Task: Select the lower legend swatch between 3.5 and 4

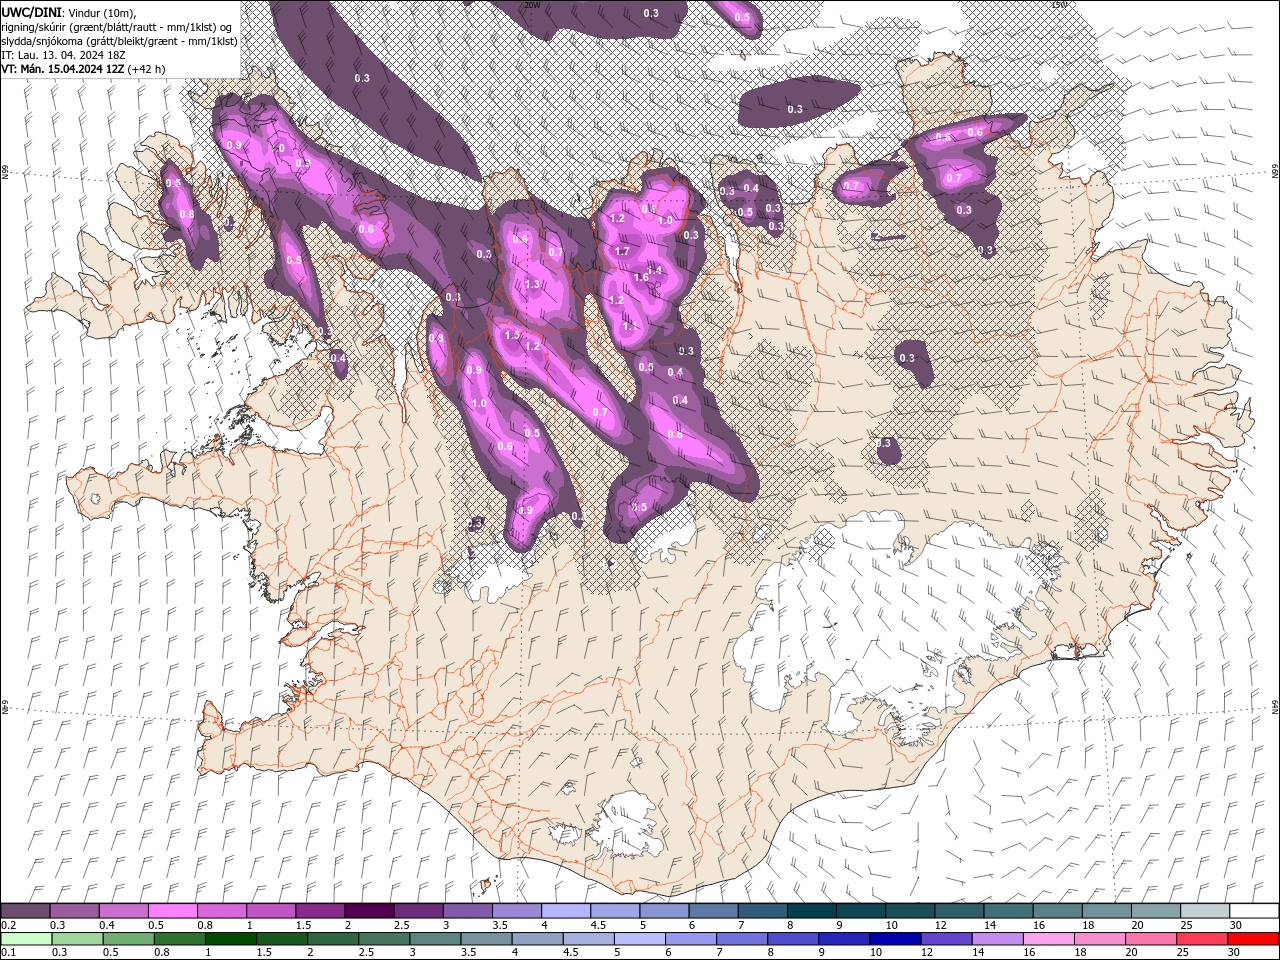Action: click(x=486, y=939)
